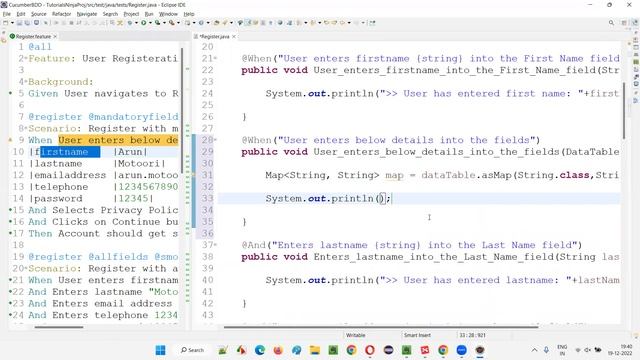
Task: Click the New file toolbar icon
Action: click(x=6, y=23)
